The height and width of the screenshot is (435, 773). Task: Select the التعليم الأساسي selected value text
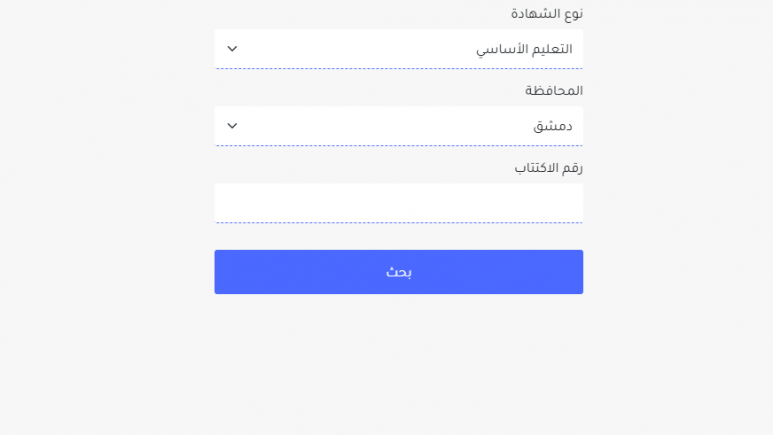524,49
